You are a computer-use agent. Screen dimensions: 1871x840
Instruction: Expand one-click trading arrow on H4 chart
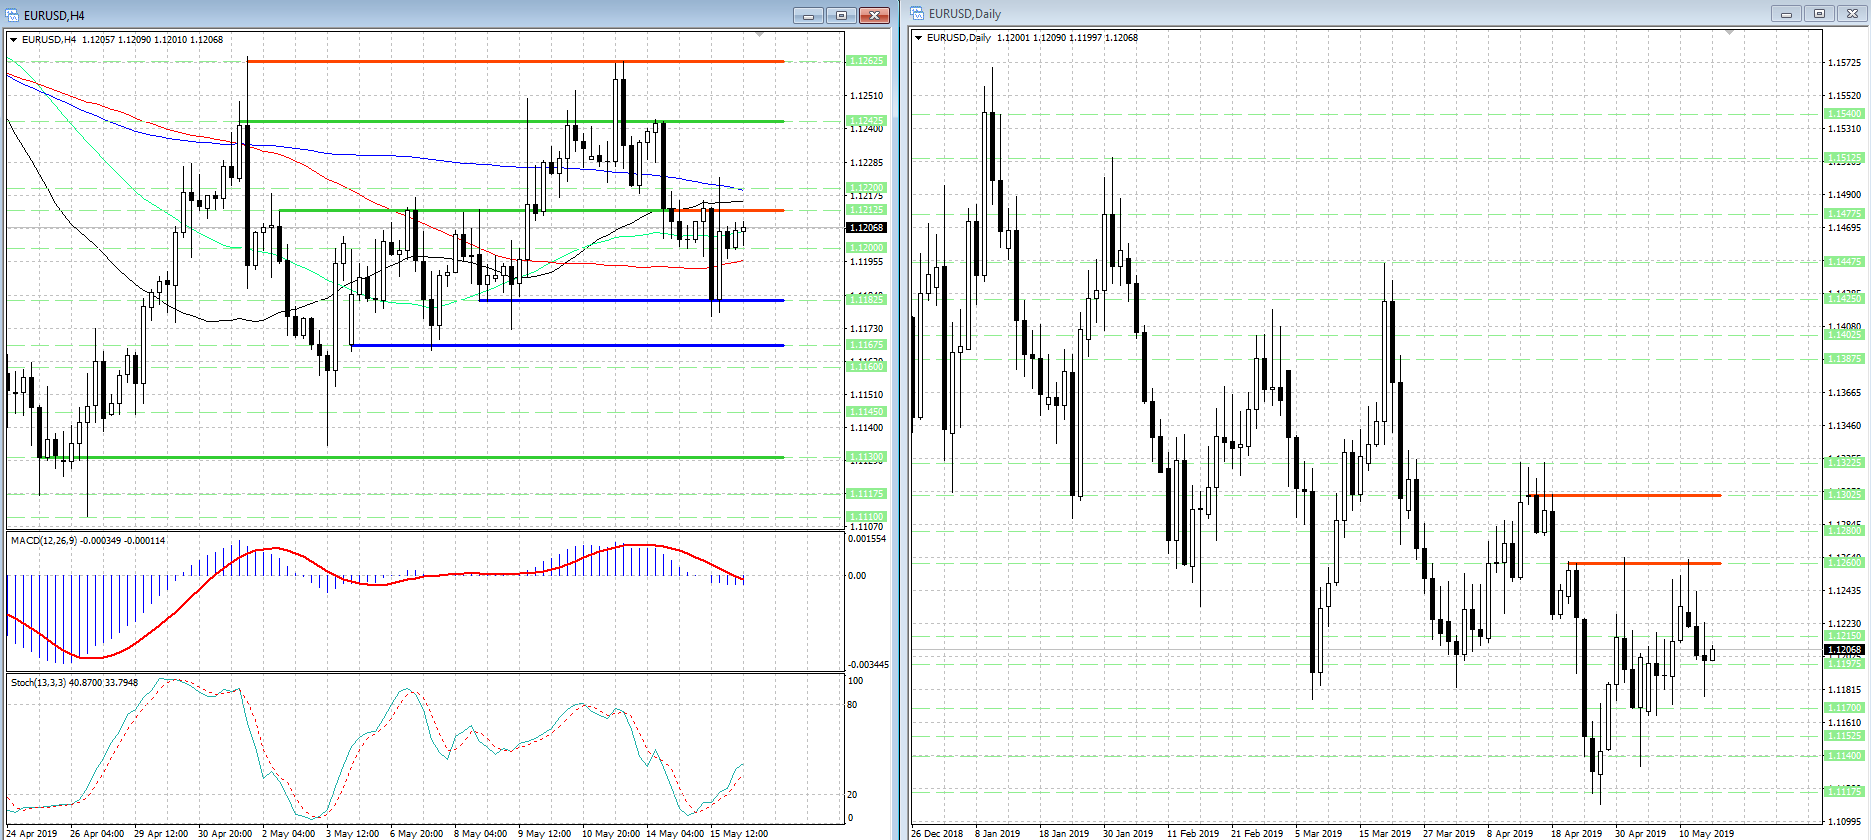point(14,40)
